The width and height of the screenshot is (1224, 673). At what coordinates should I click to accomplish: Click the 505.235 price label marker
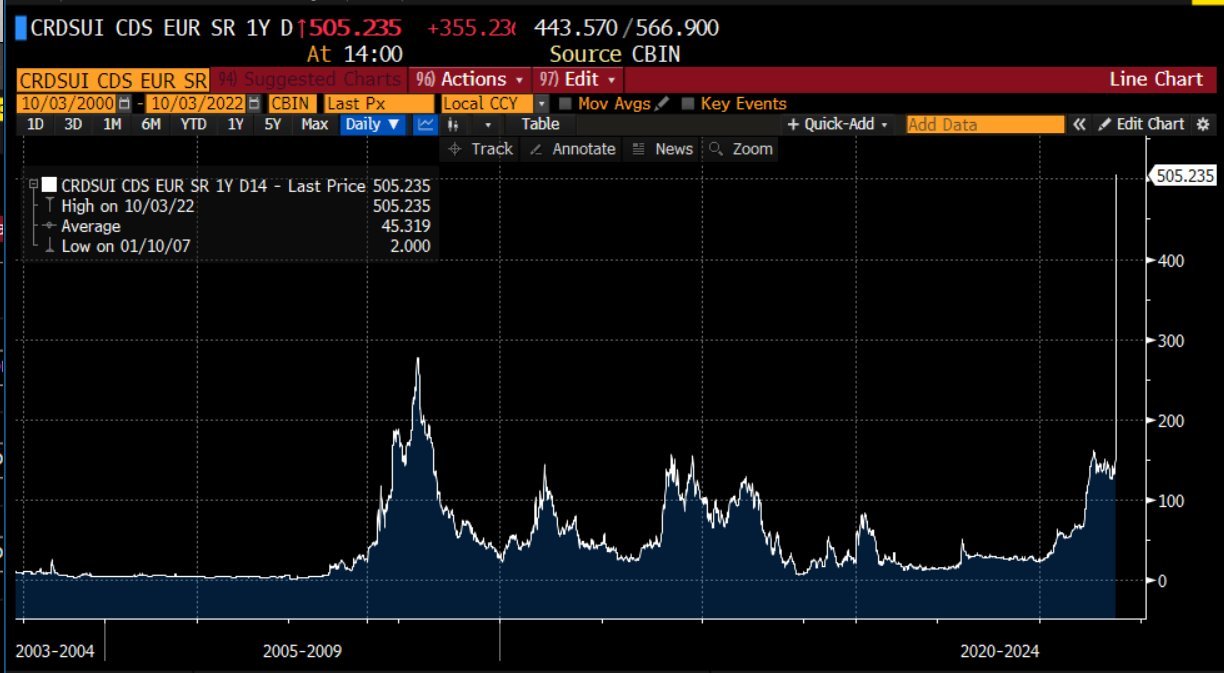pyautogui.click(x=1183, y=175)
